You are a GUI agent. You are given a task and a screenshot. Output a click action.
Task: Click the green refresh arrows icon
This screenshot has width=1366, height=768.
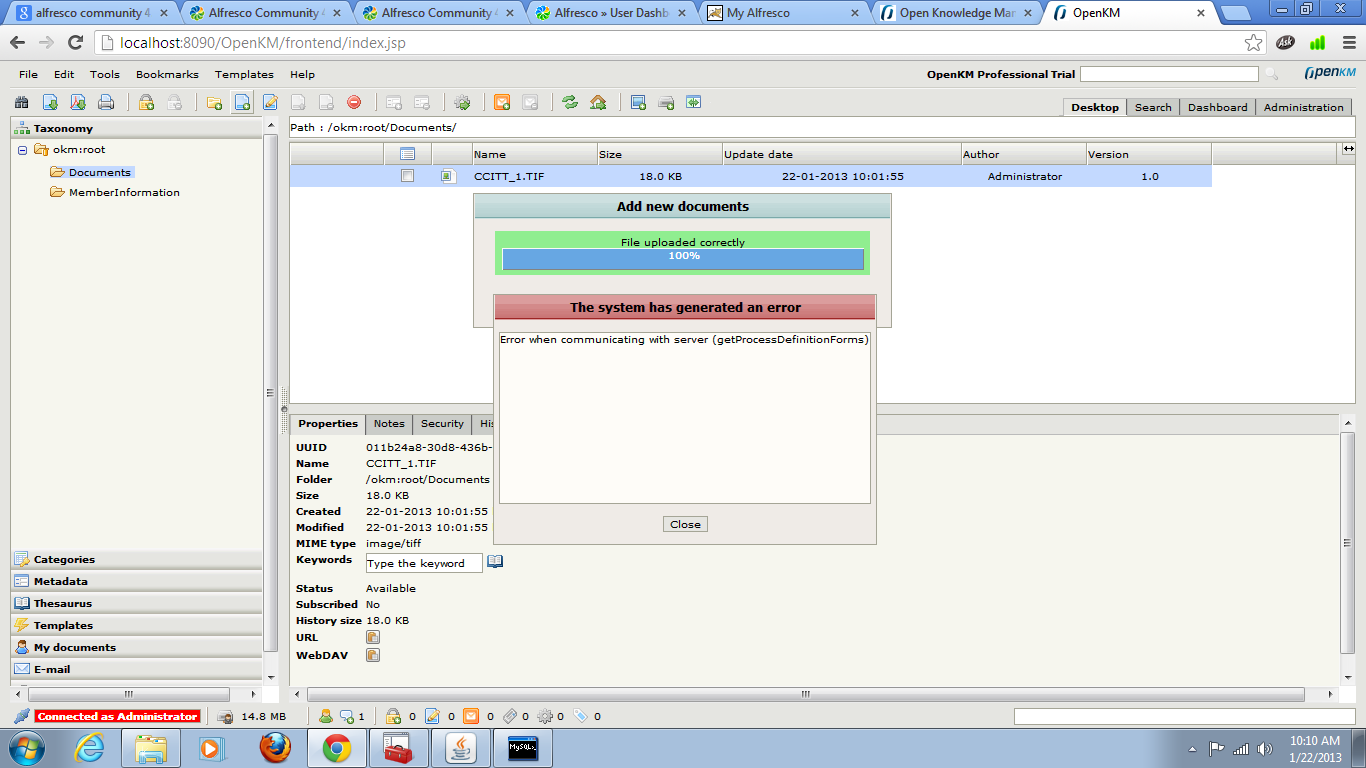point(570,102)
